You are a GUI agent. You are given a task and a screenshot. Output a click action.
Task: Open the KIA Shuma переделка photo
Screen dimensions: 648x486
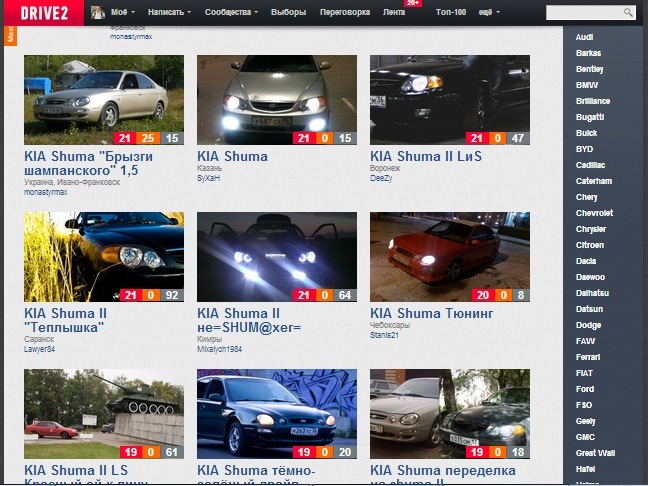[x=450, y=414]
